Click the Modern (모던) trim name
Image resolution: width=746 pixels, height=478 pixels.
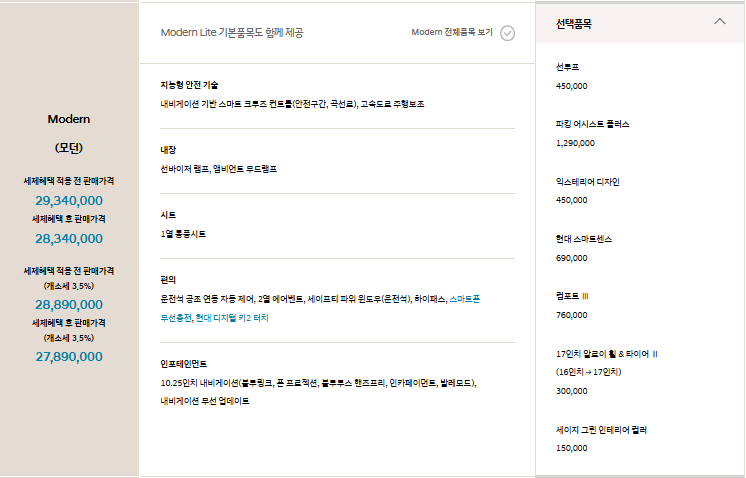point(69,133)
